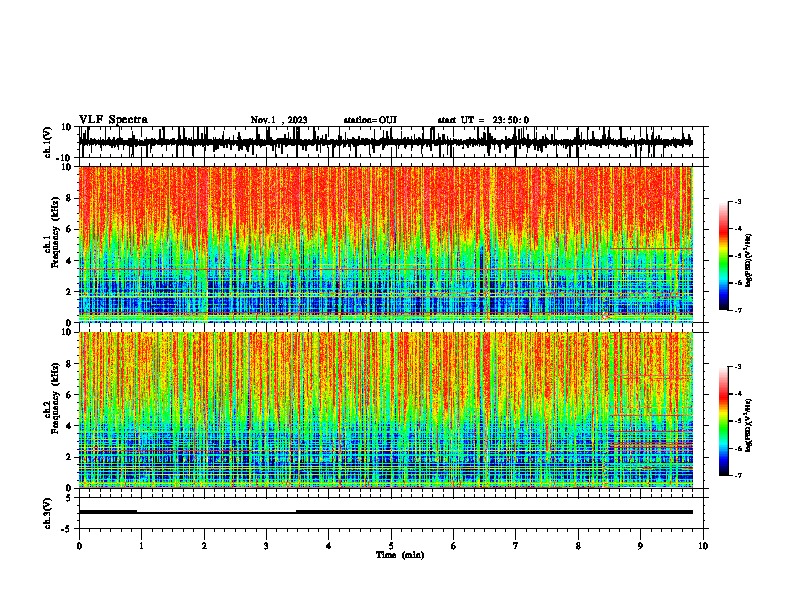Click the time axis tick label "7"
The image size is (792, 612).
tap(516, 545)
